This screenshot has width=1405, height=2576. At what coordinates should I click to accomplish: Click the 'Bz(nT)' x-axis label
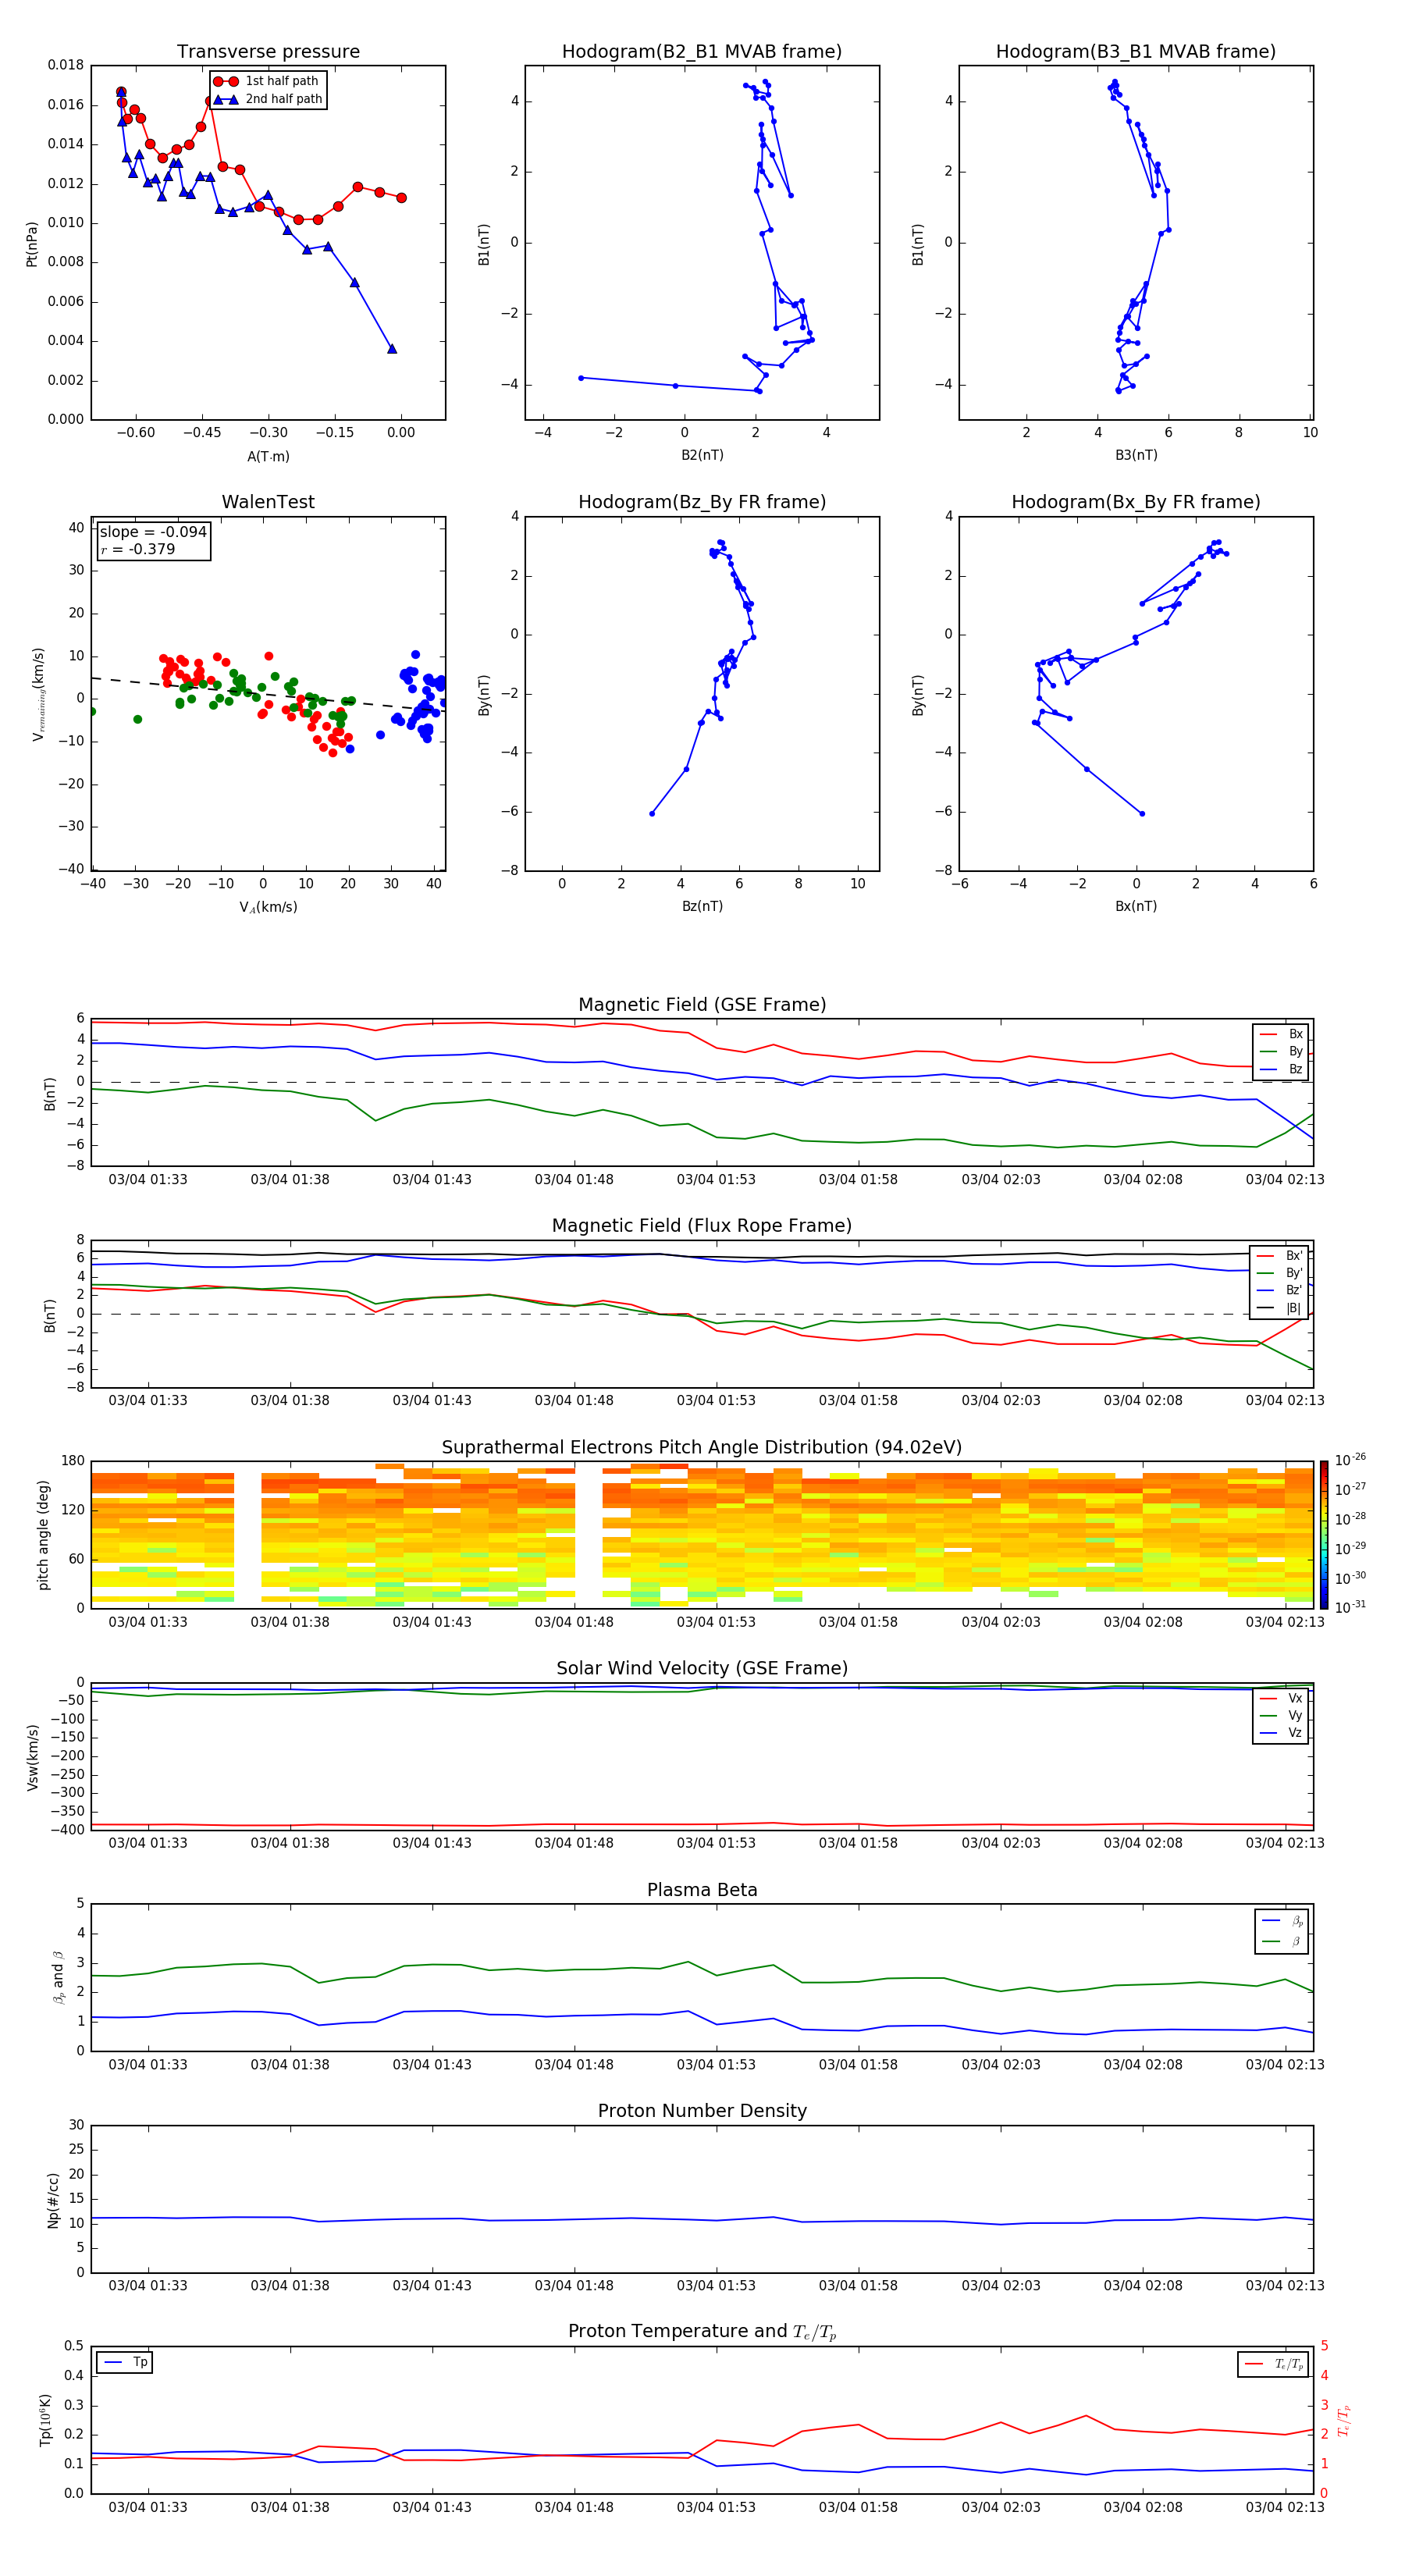point(702,906)
